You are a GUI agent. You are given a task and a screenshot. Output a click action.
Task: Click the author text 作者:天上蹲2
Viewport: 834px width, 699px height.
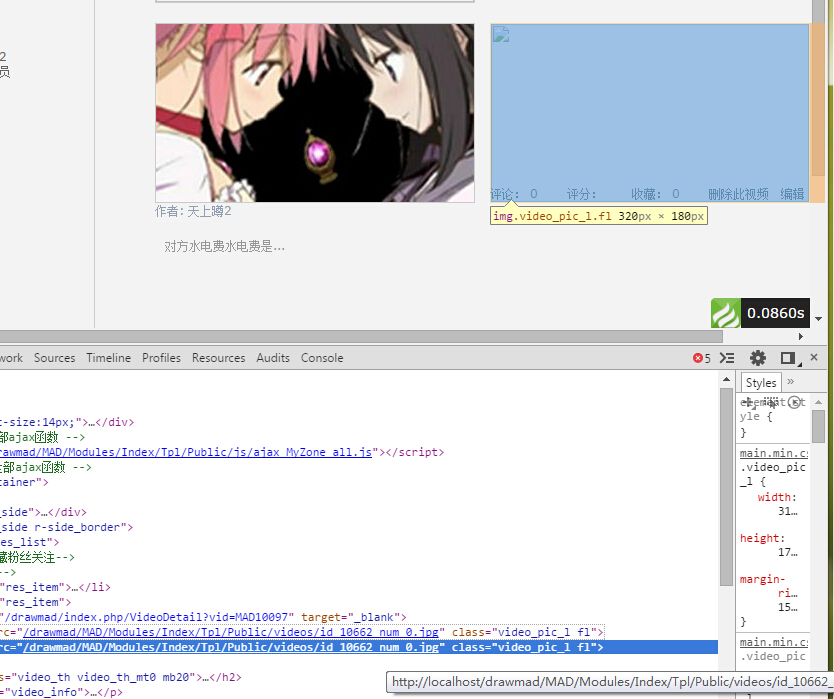pyautogui.click(x=193, y=212)
